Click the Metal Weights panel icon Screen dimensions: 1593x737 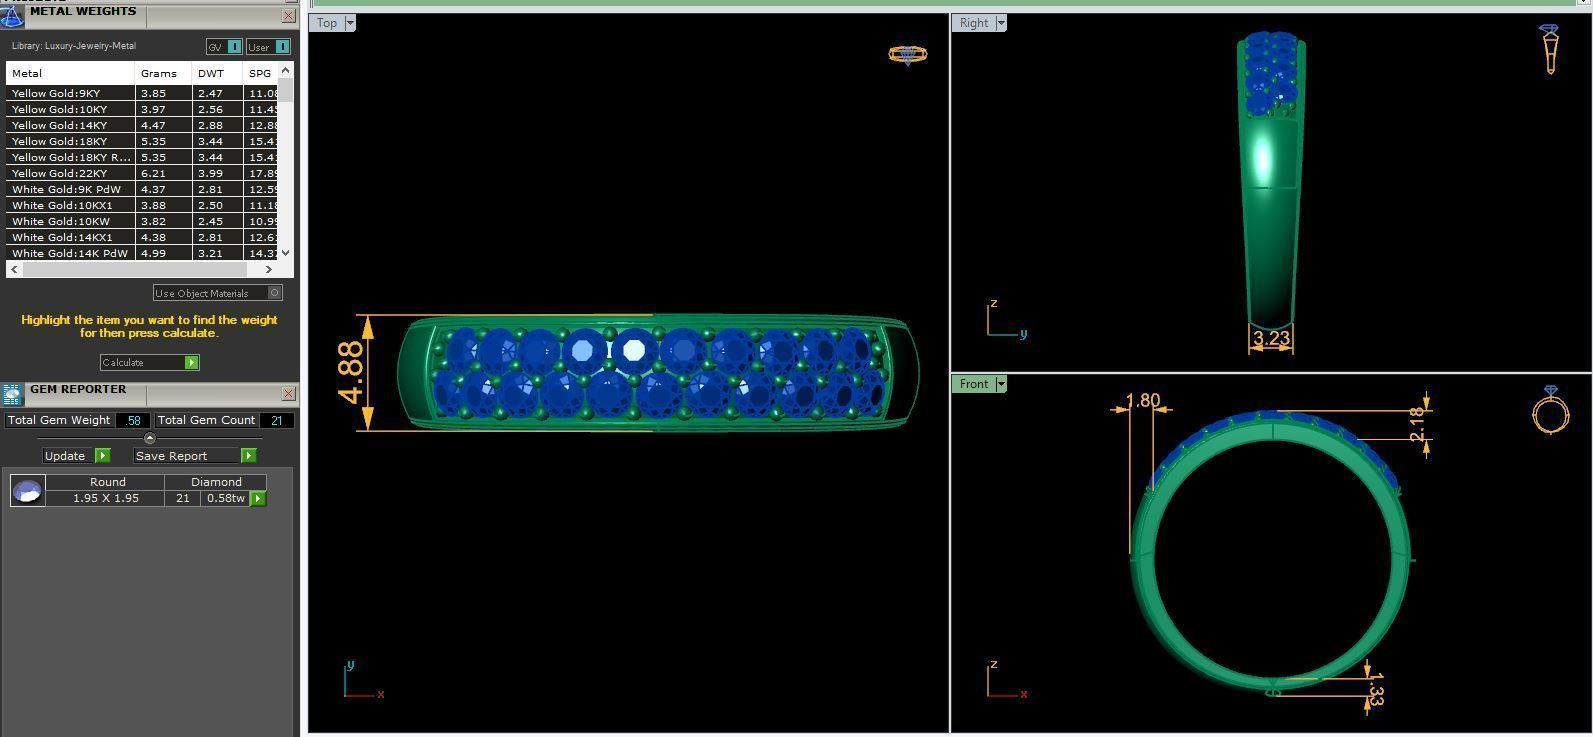tap(12, 15)
